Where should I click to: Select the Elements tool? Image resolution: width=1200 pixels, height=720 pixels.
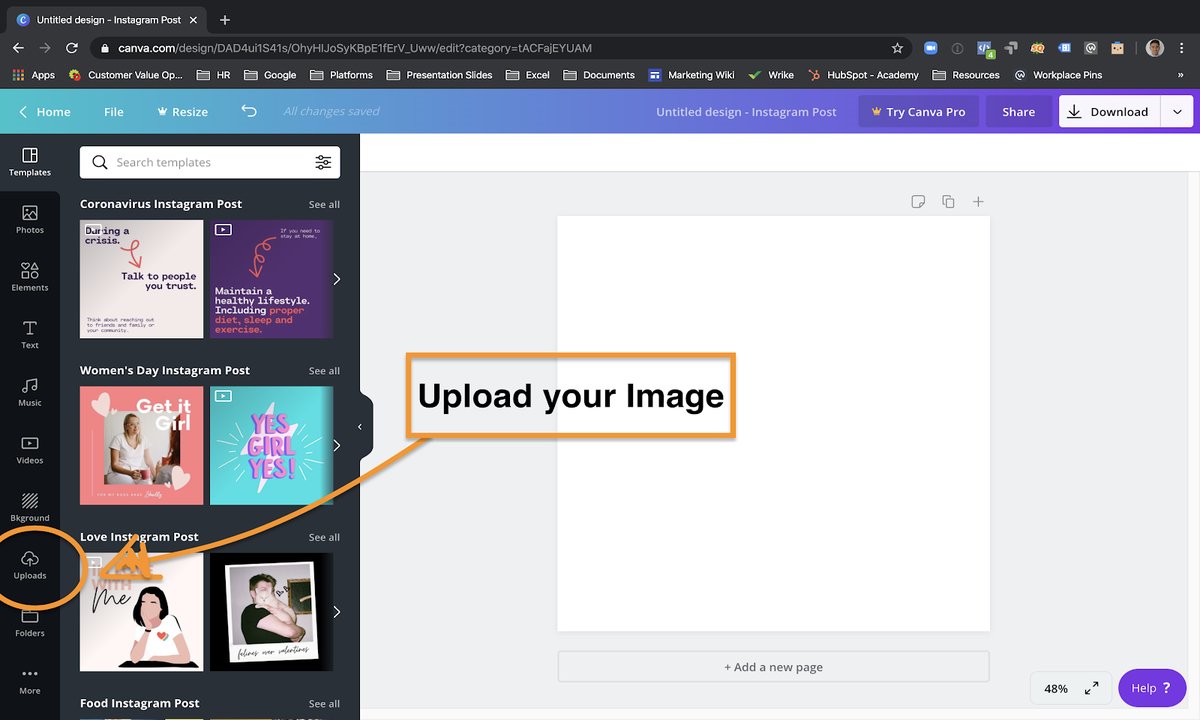pyautogui.click(x=29, y=277)
